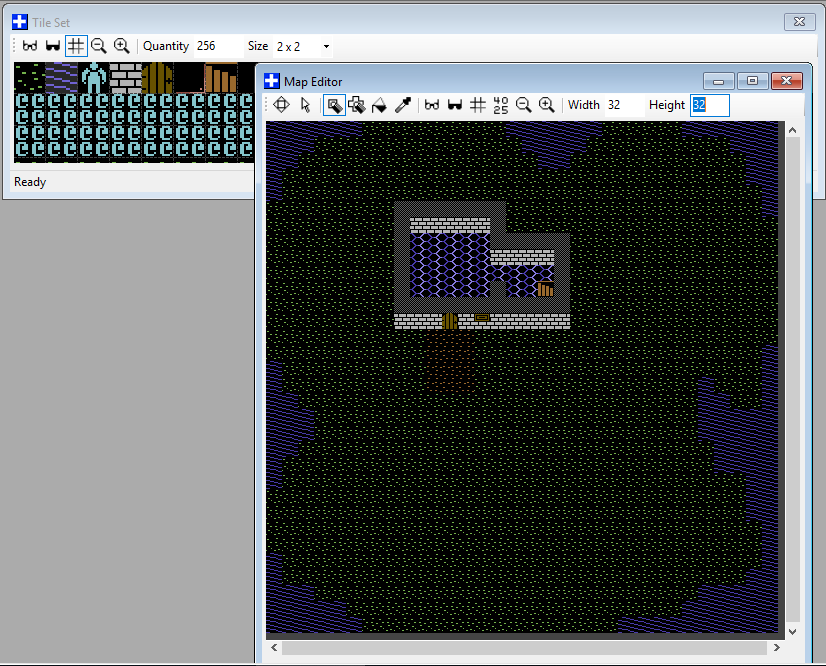Screen dimensions: 826x666
Task: Click the tile numbers display icon
Action: (500, 105)
